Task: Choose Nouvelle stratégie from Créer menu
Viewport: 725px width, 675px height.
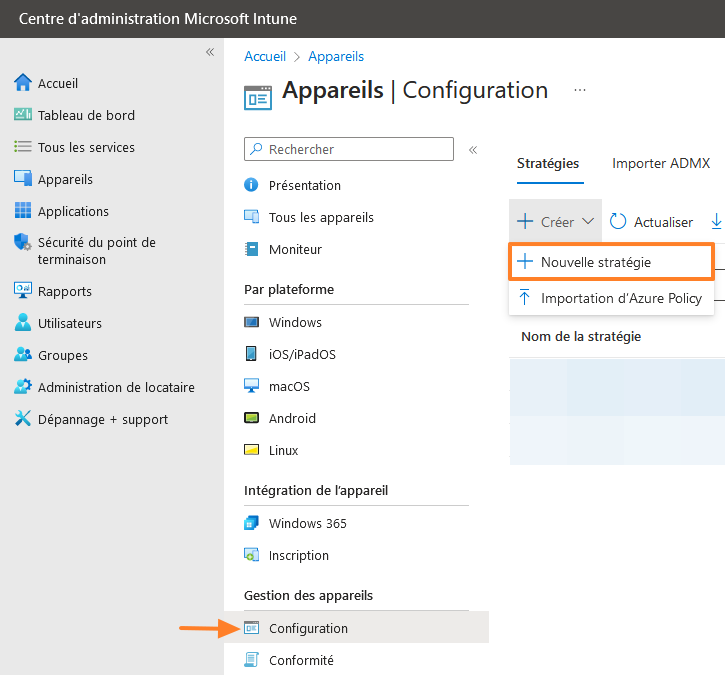Action: pyautogui.click(x=611, y=262)
